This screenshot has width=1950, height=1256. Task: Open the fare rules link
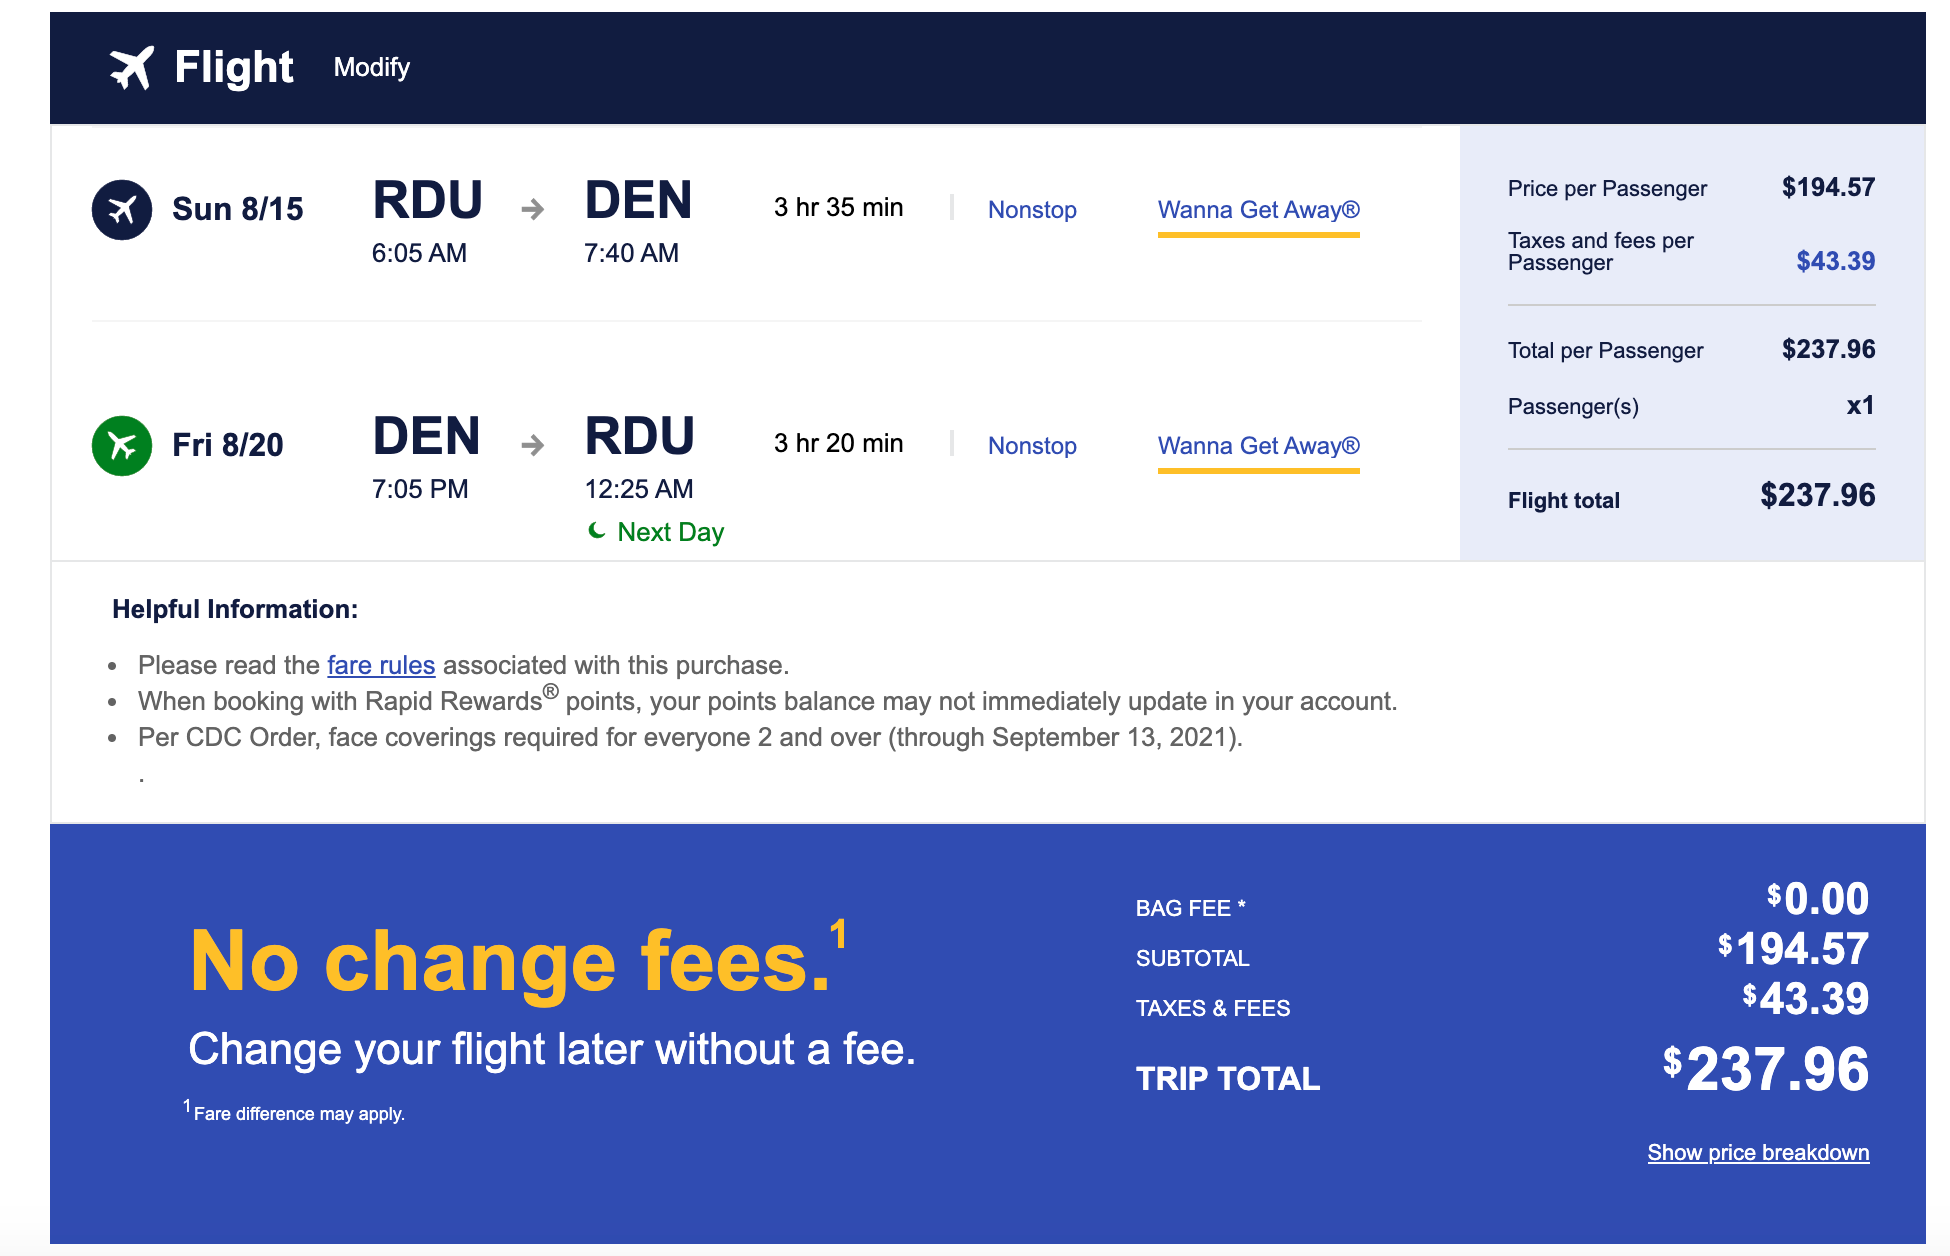(381, 665)
